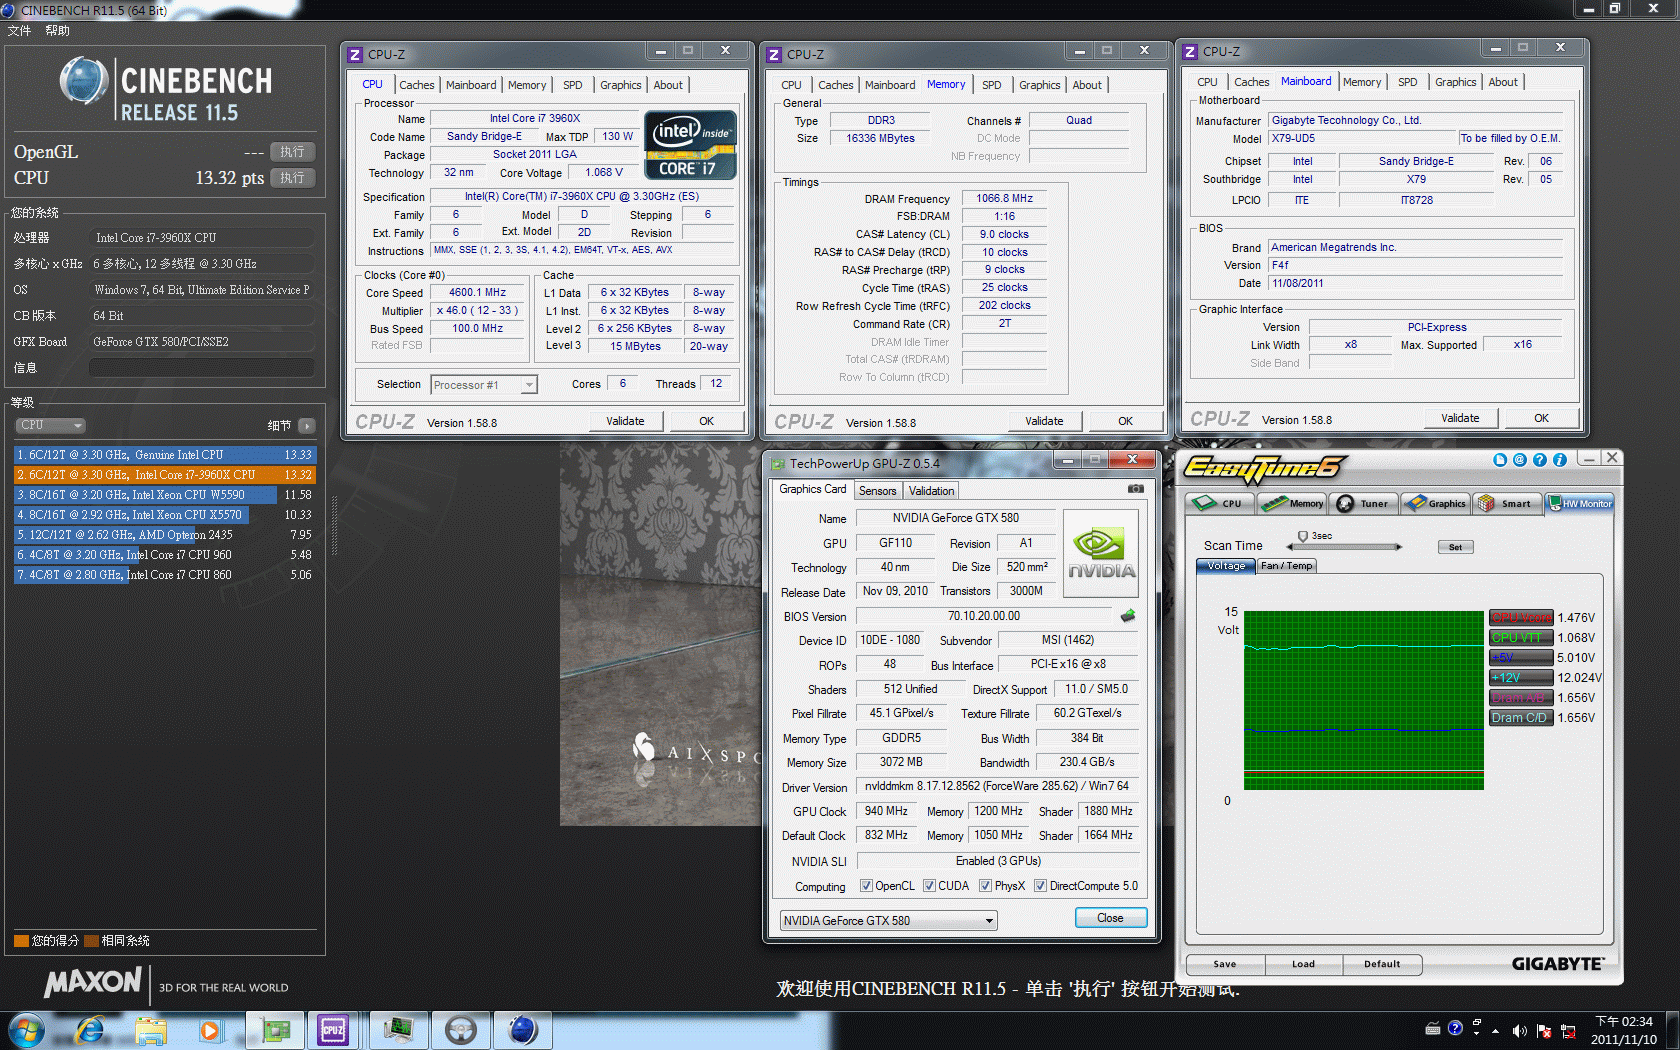Switch to Caches tab in first CPU-Z
Viewport: 1680px width, 1050px height.
point(417,85)
